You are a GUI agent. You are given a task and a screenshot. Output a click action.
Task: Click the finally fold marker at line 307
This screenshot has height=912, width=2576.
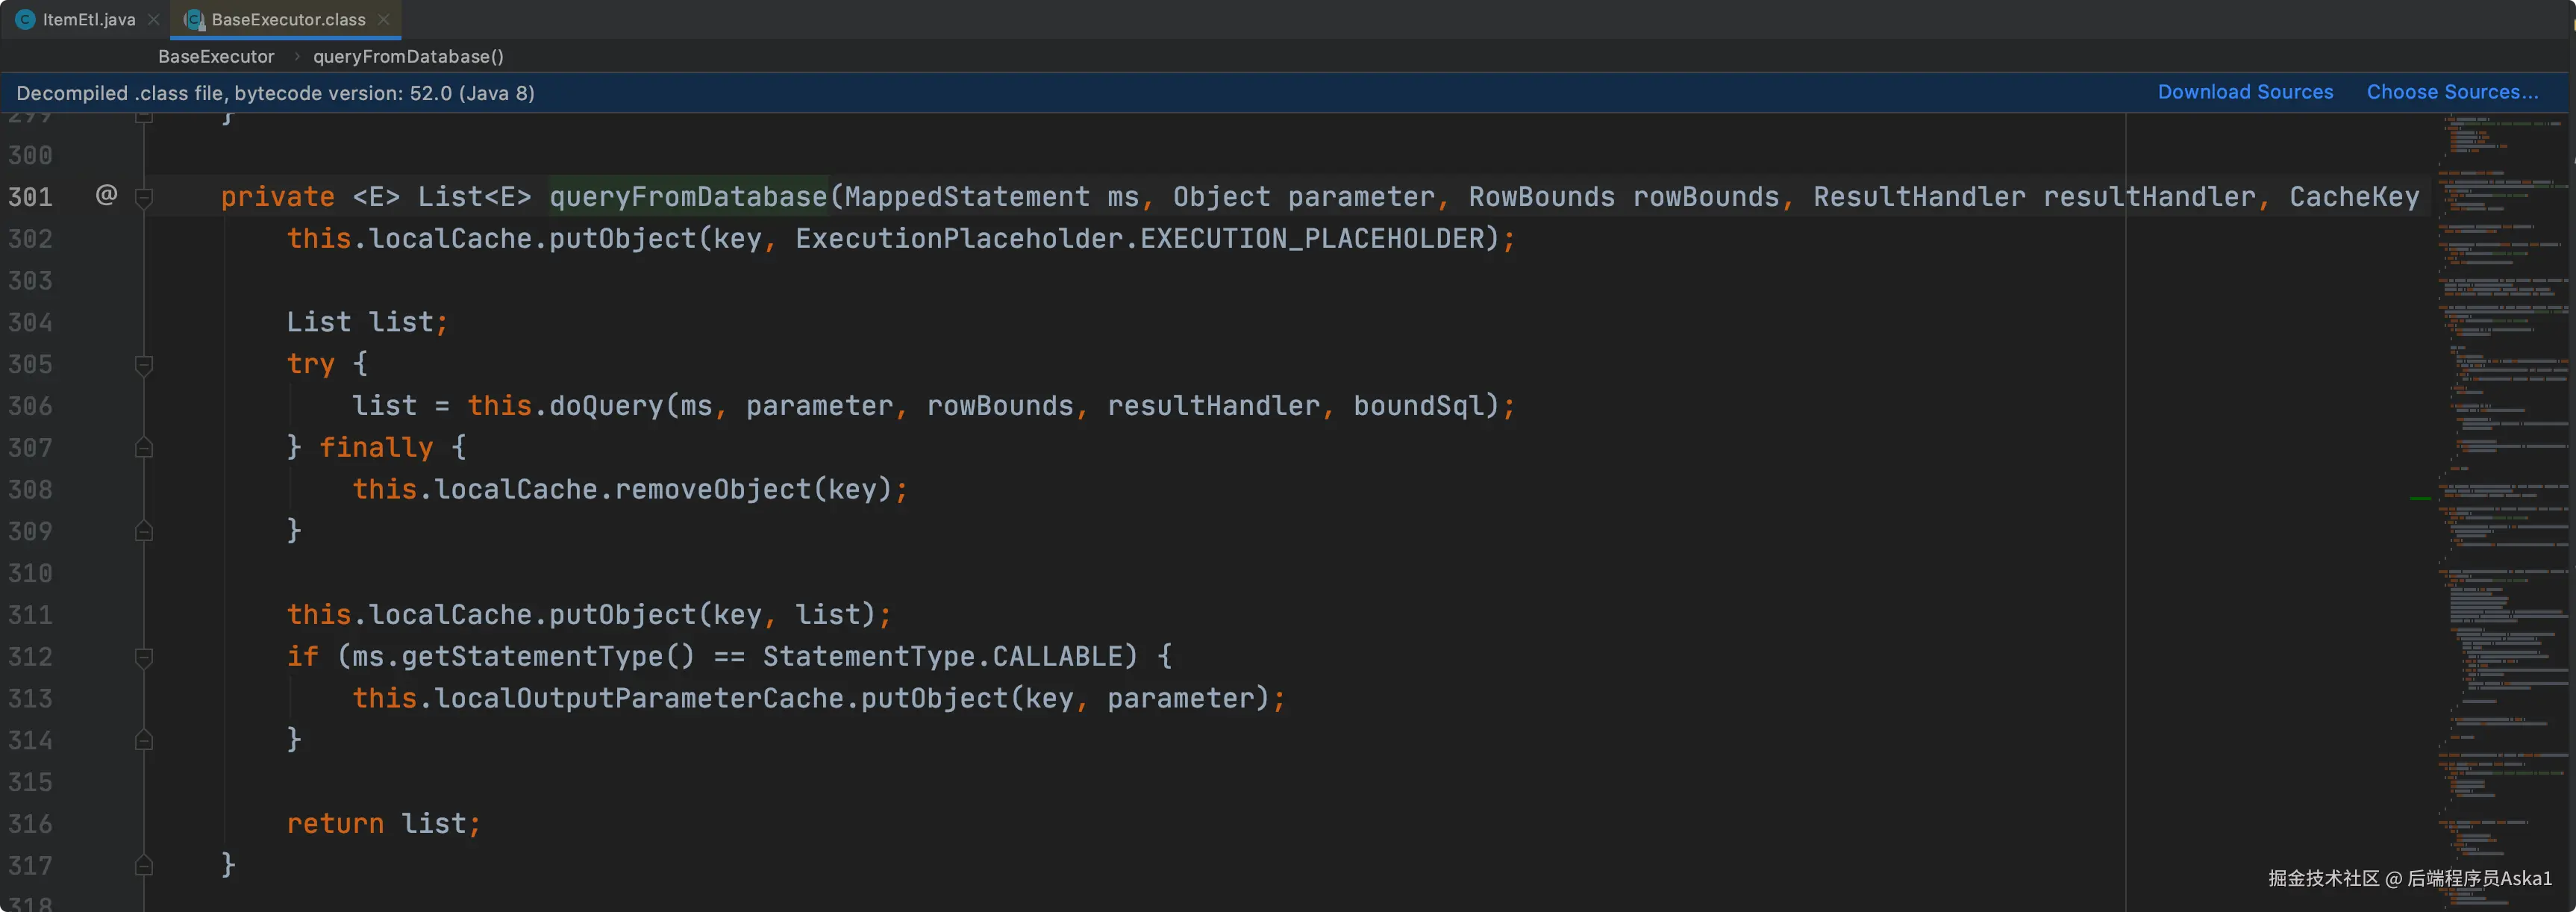click(144, 447)
